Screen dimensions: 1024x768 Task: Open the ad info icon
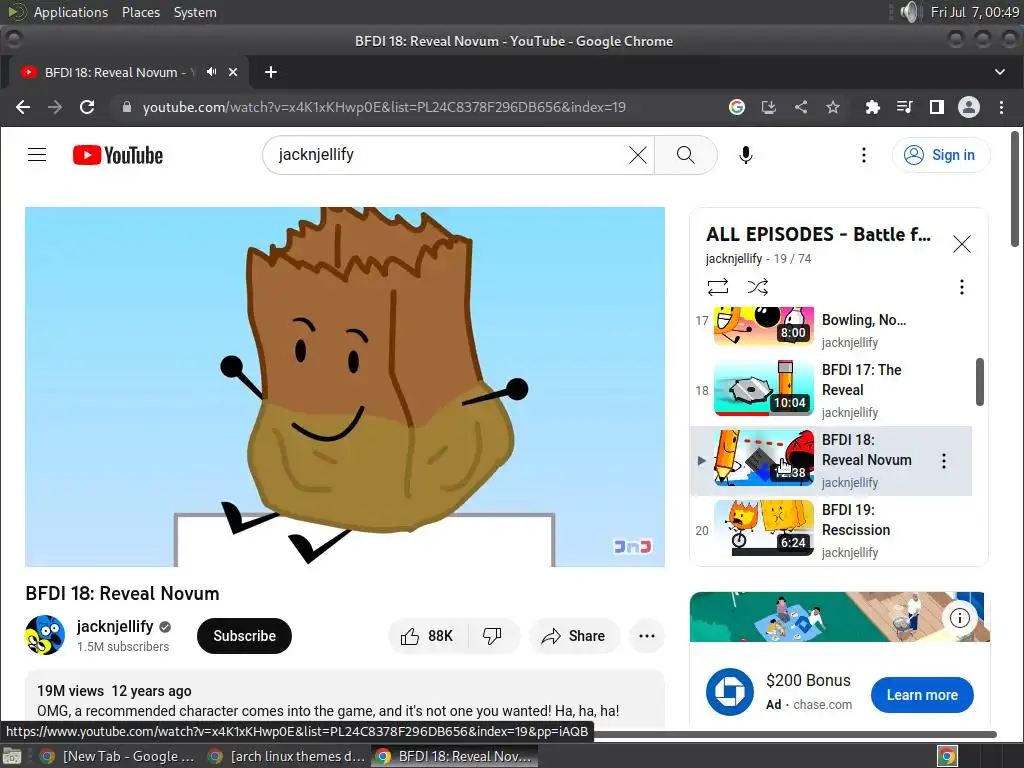click(959, 617)
